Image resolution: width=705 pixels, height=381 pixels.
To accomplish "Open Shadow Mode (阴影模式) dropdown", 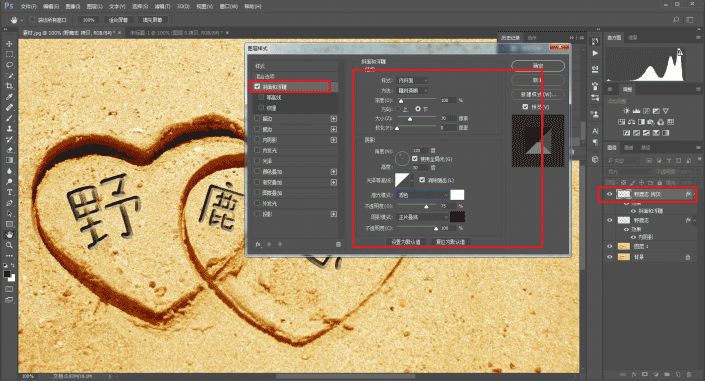I will tap(422, 217).
